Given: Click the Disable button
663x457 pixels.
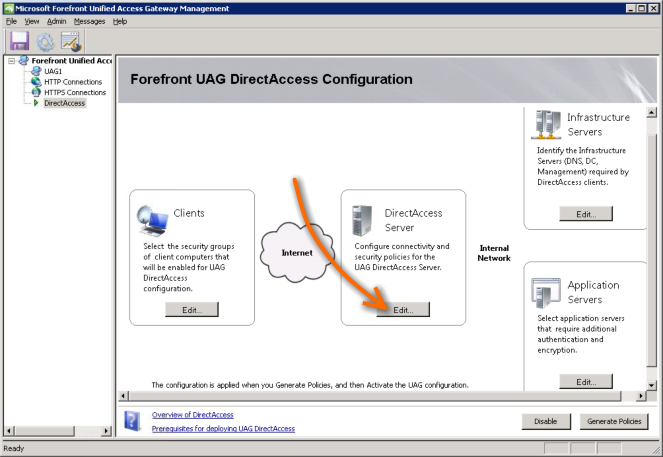Looking at the screenshot, I should [546, 421].
